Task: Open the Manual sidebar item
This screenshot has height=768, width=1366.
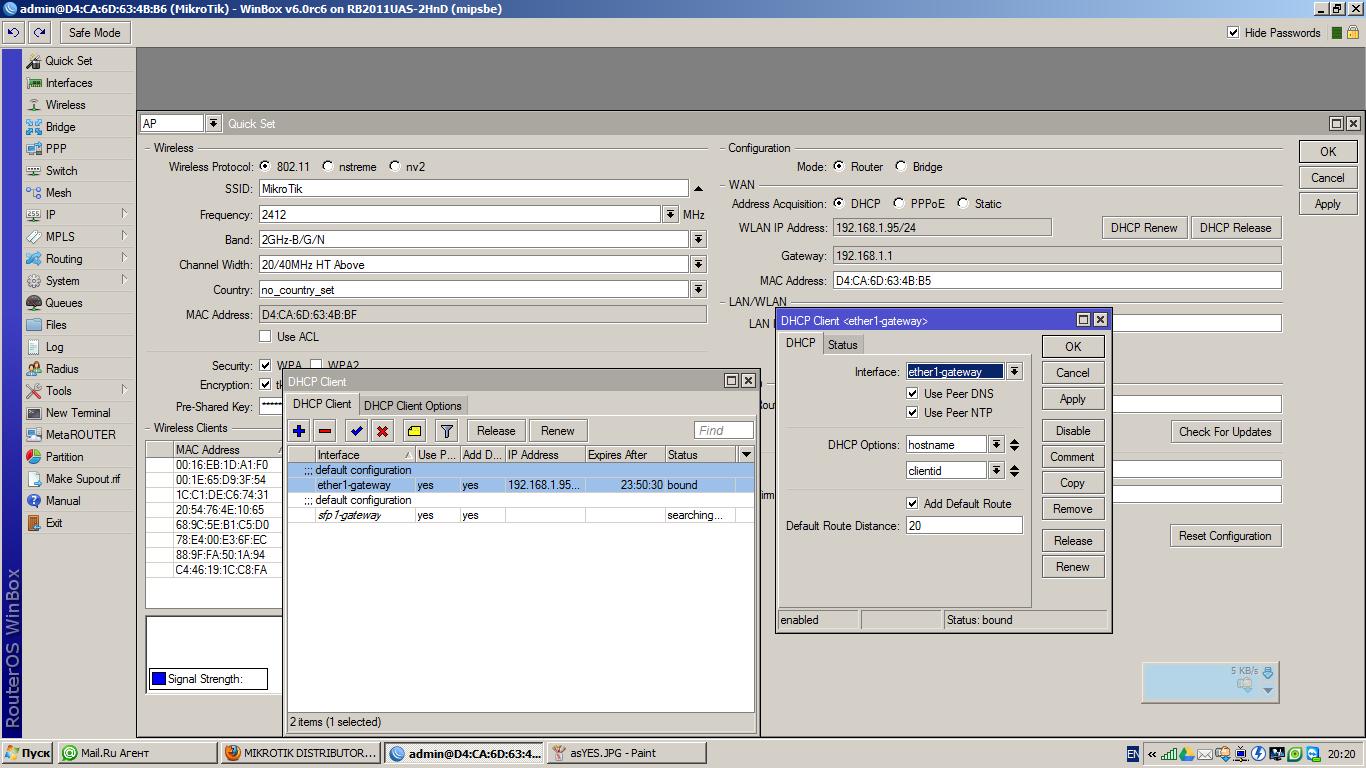Action: point(62,501)
